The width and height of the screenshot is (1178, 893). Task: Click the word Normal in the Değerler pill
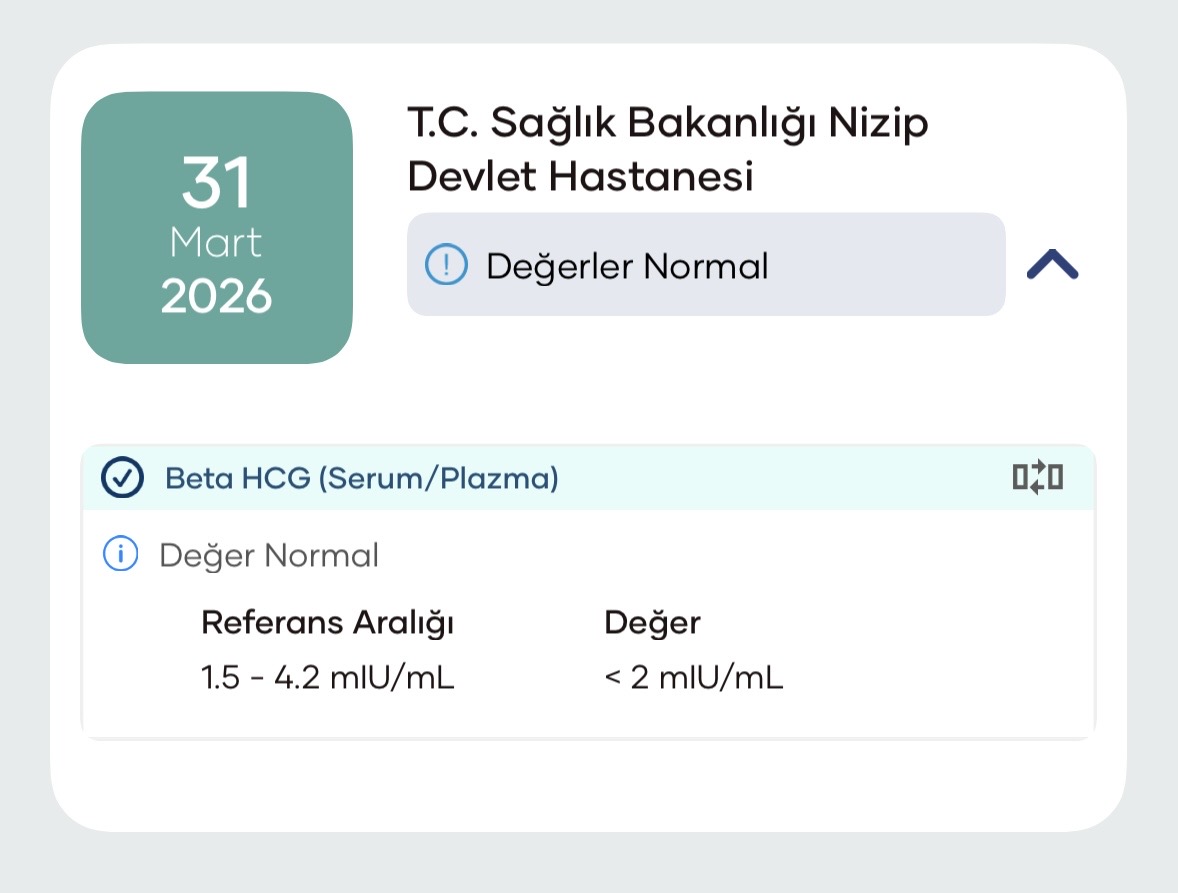(706, 266)
